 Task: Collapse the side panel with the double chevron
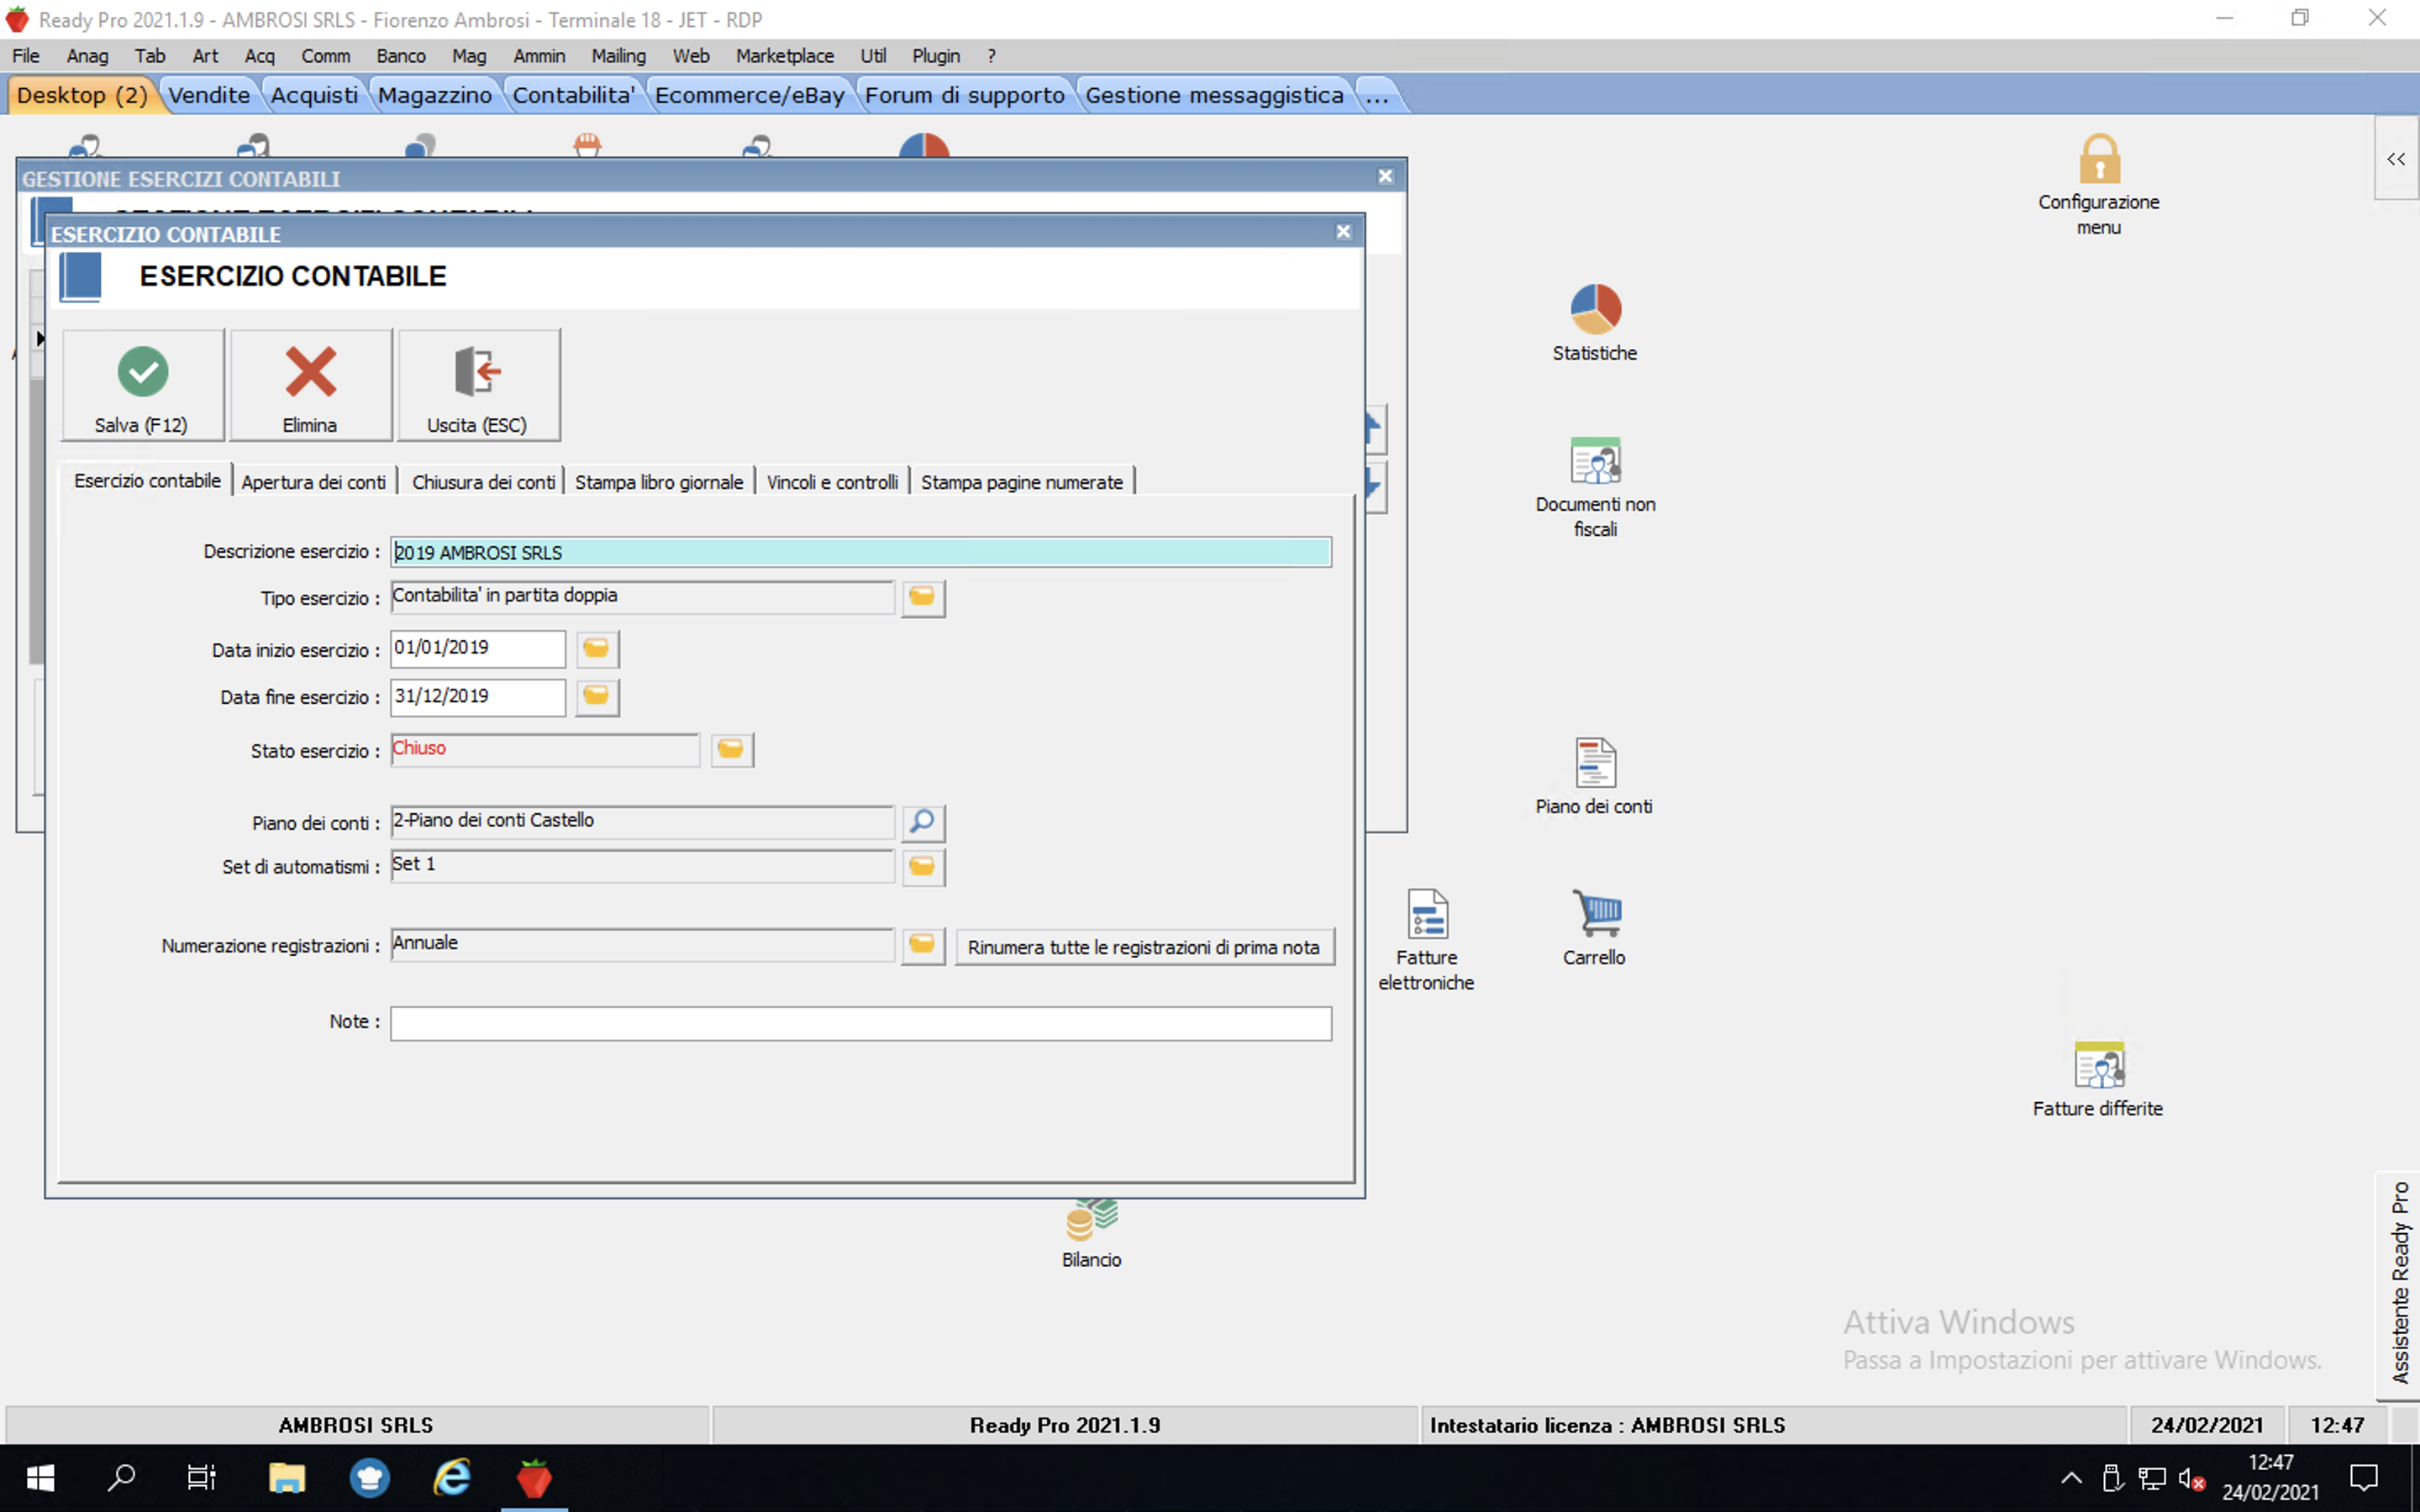pos(2396,159)
